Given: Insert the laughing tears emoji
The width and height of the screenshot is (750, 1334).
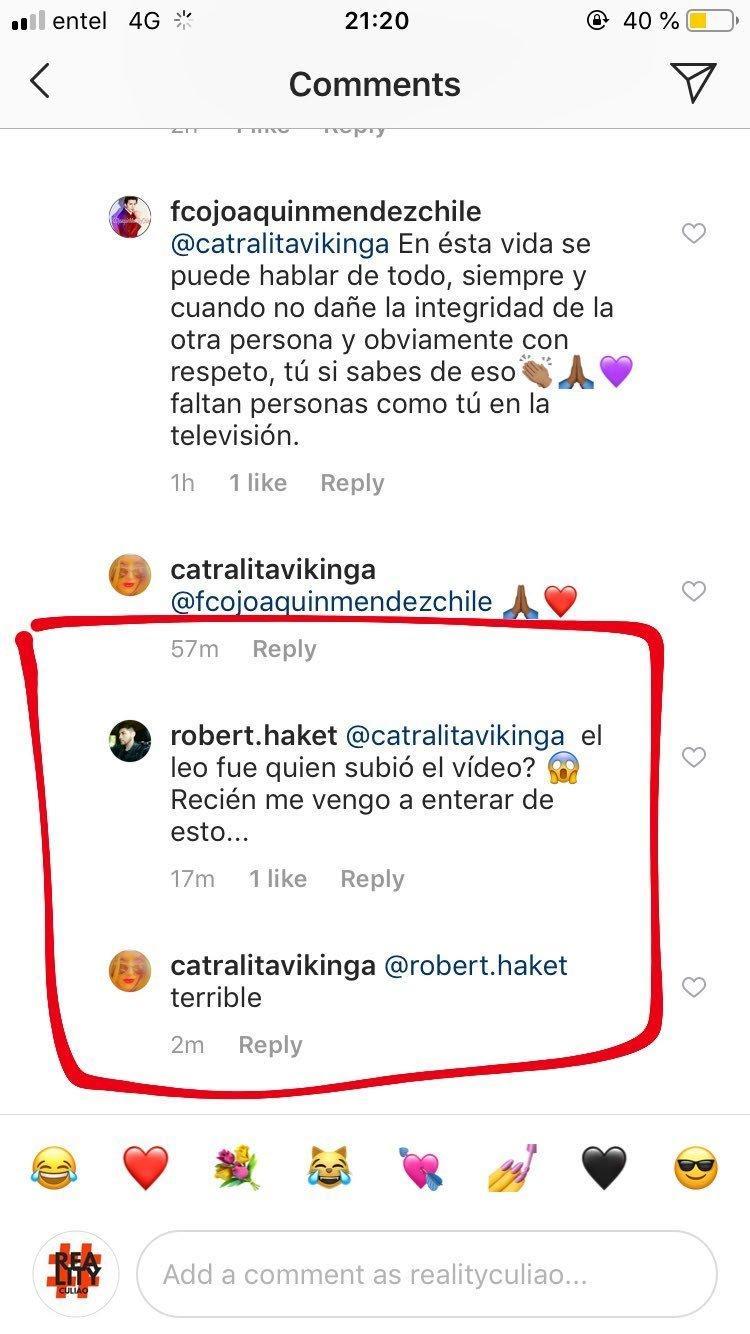Looking at the screenshot, I should pos(54,1168).
